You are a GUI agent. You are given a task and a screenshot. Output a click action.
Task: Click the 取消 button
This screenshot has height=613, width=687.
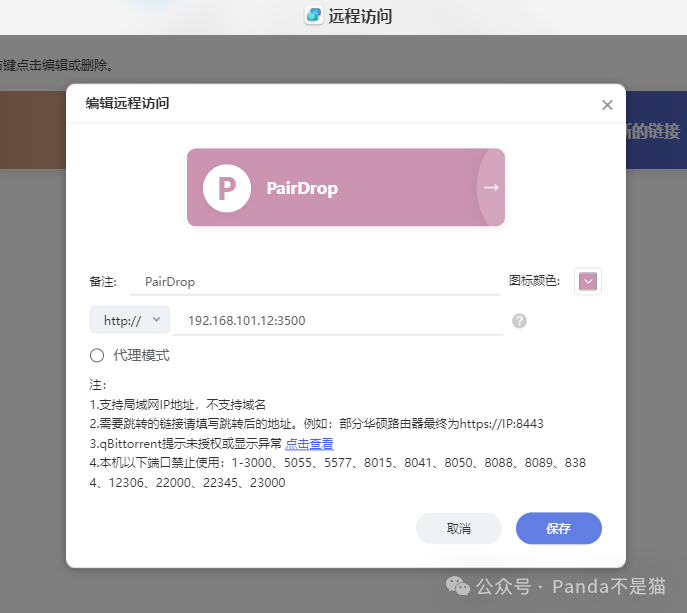(x=459, y=528)
